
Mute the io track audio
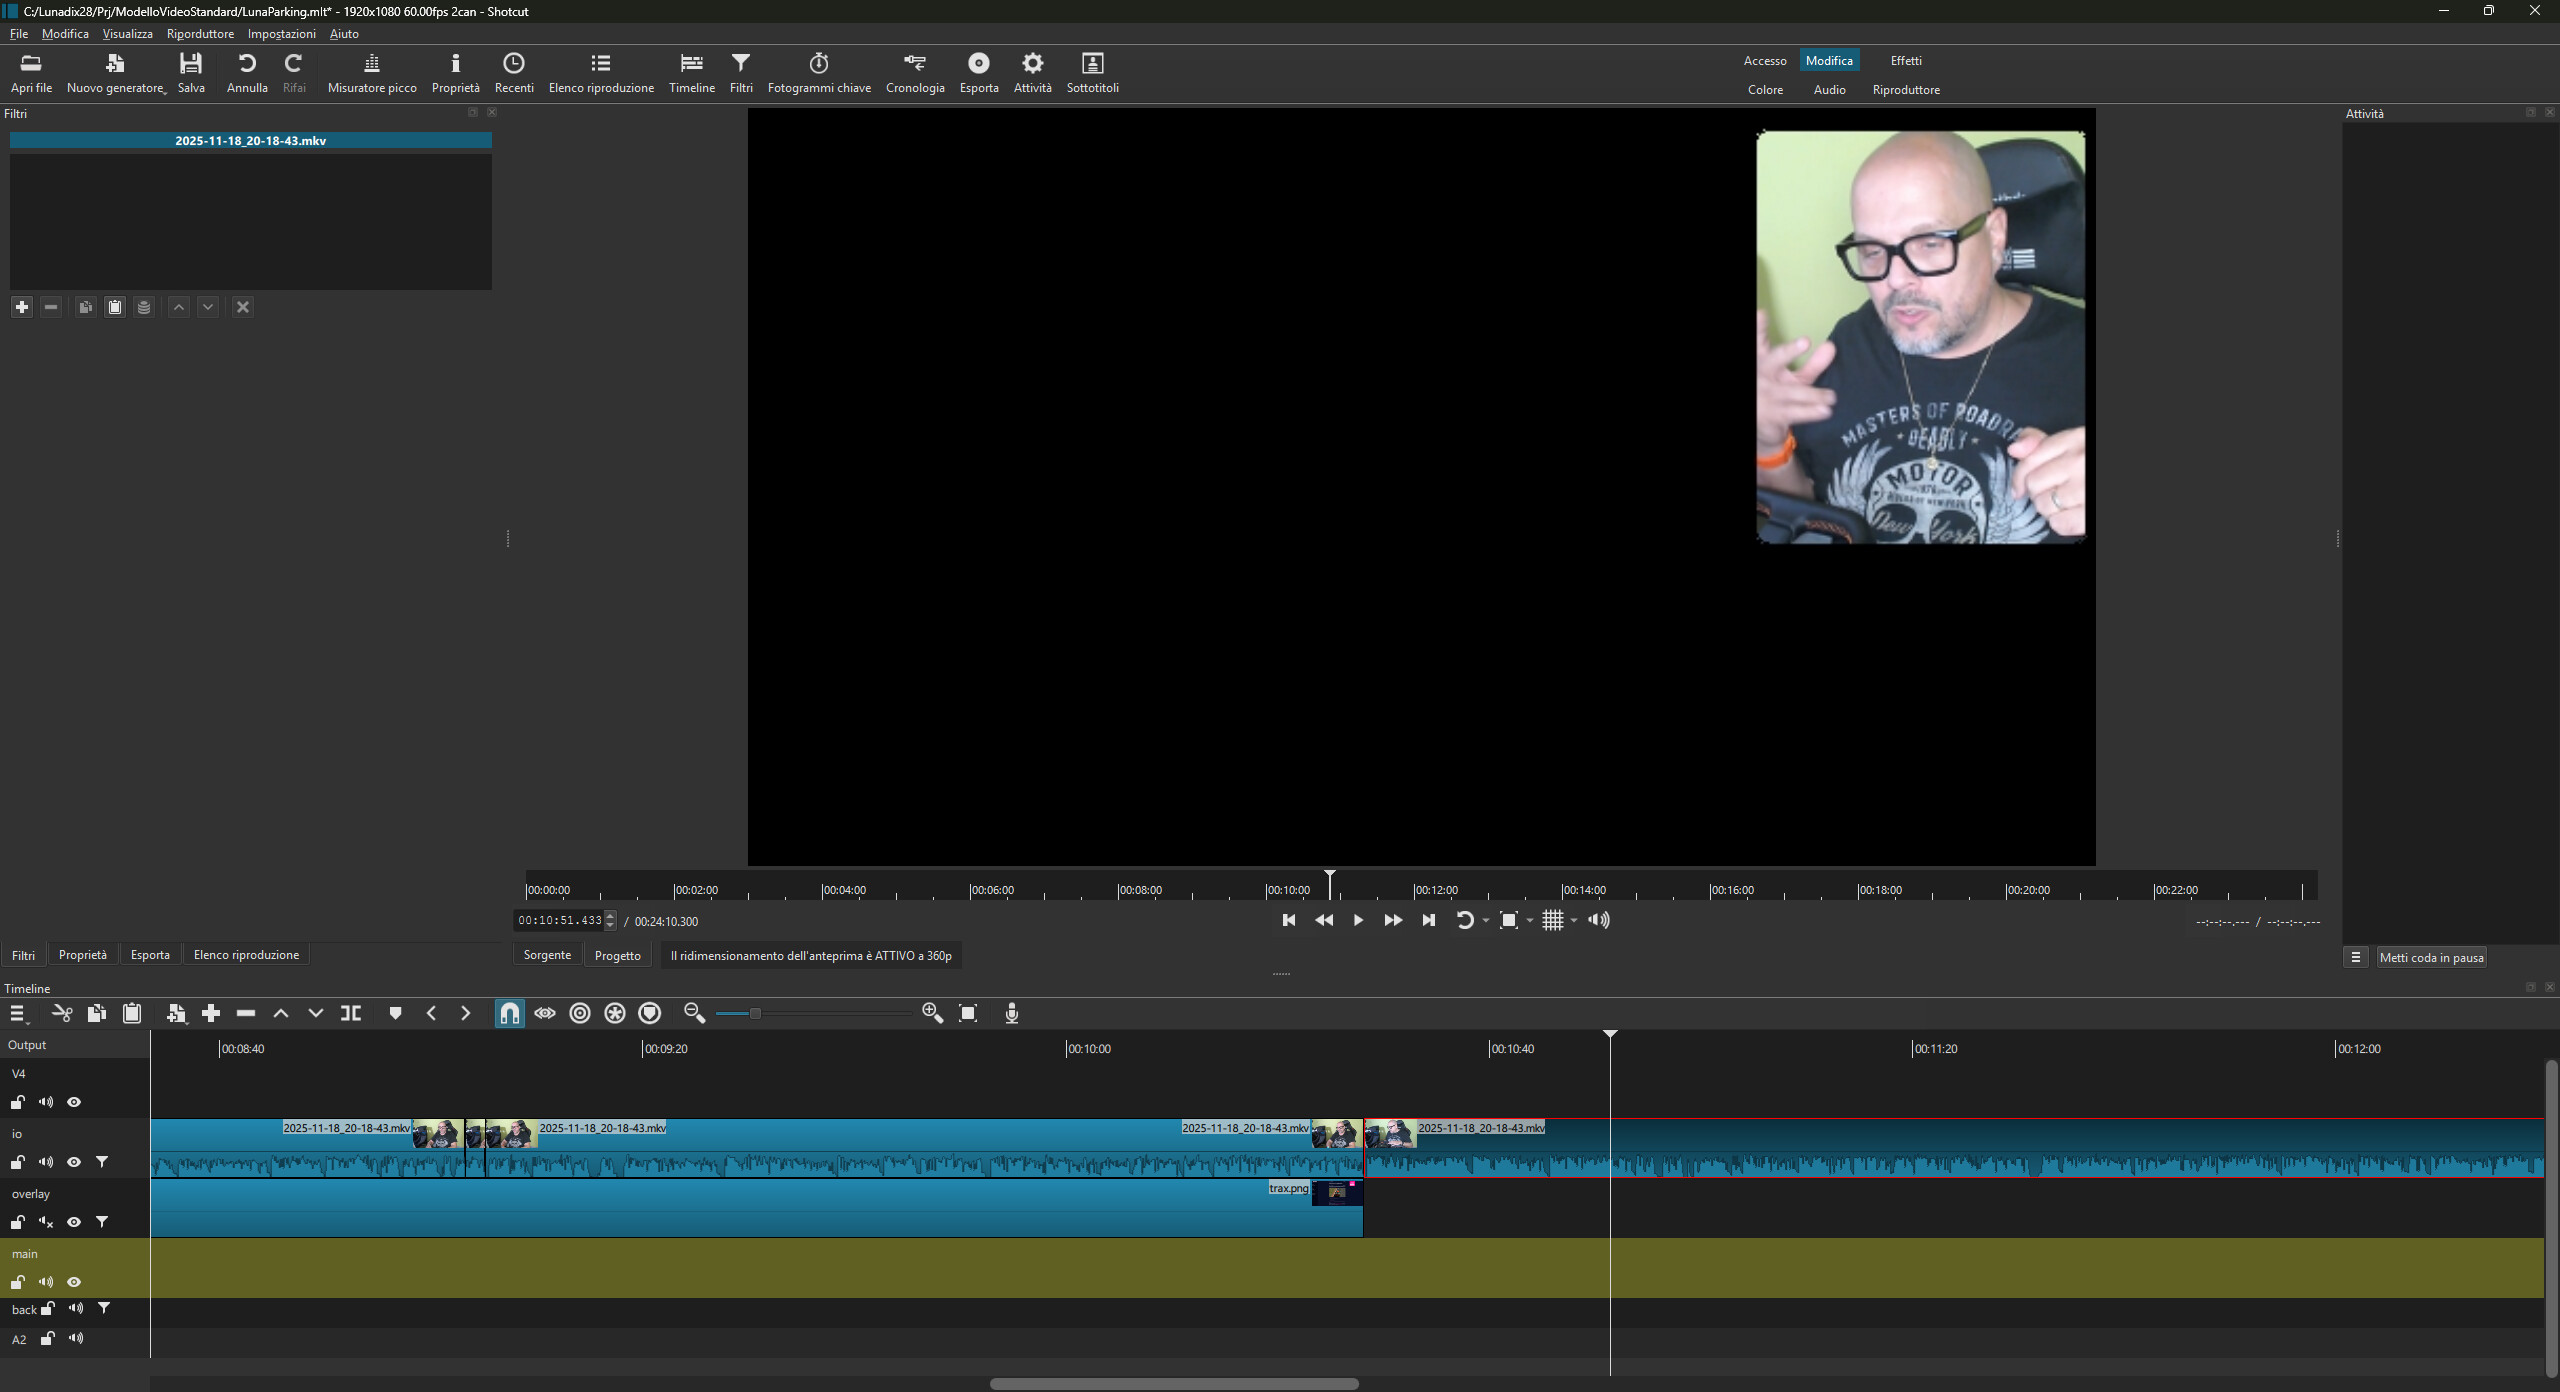[x=46, y=1162]
